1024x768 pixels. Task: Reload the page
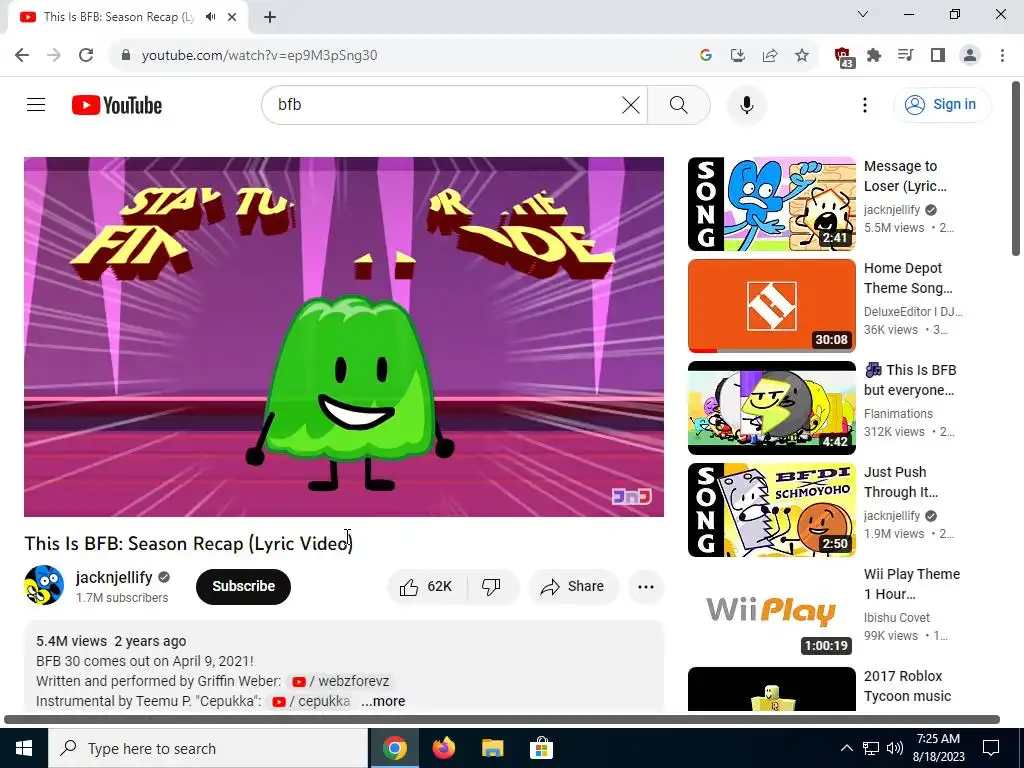(86, 55)
